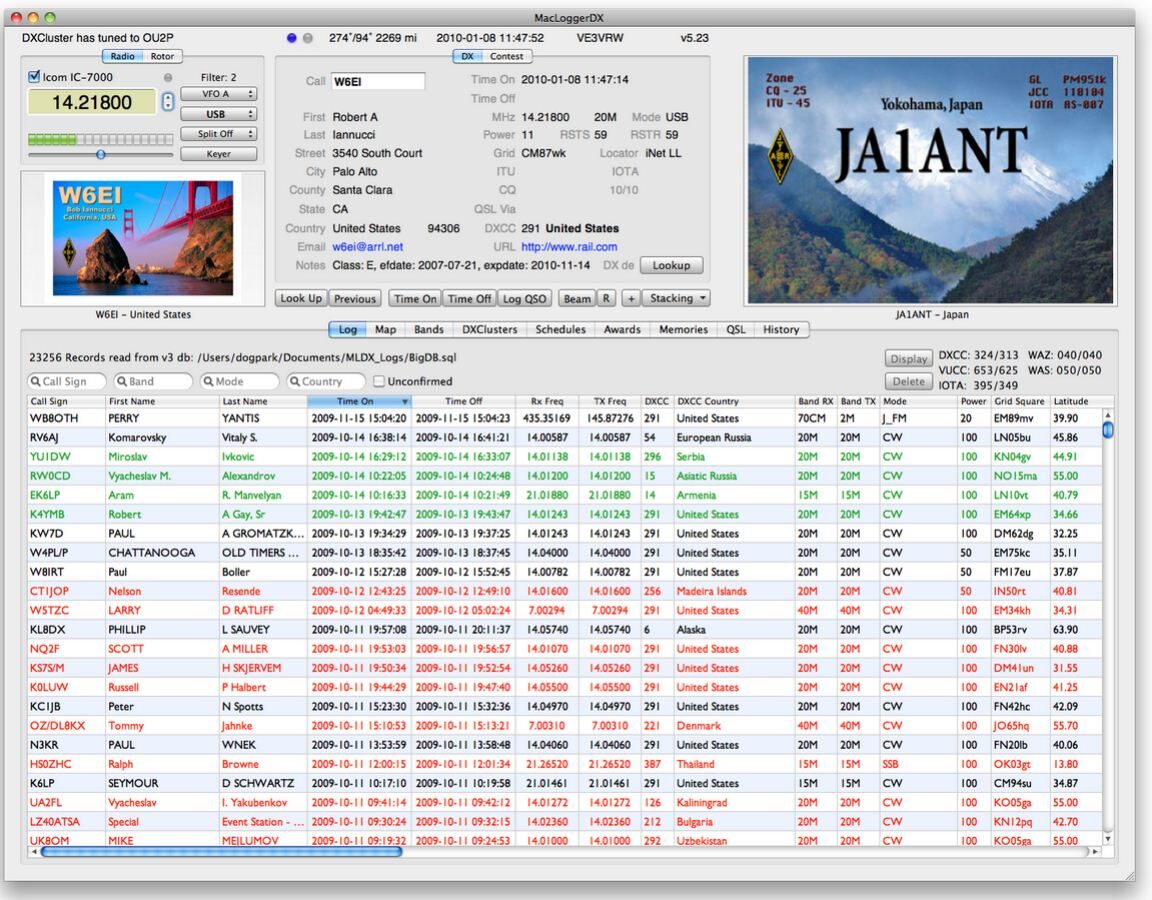Click the magnifier in Call Sign search

point(35,381)
